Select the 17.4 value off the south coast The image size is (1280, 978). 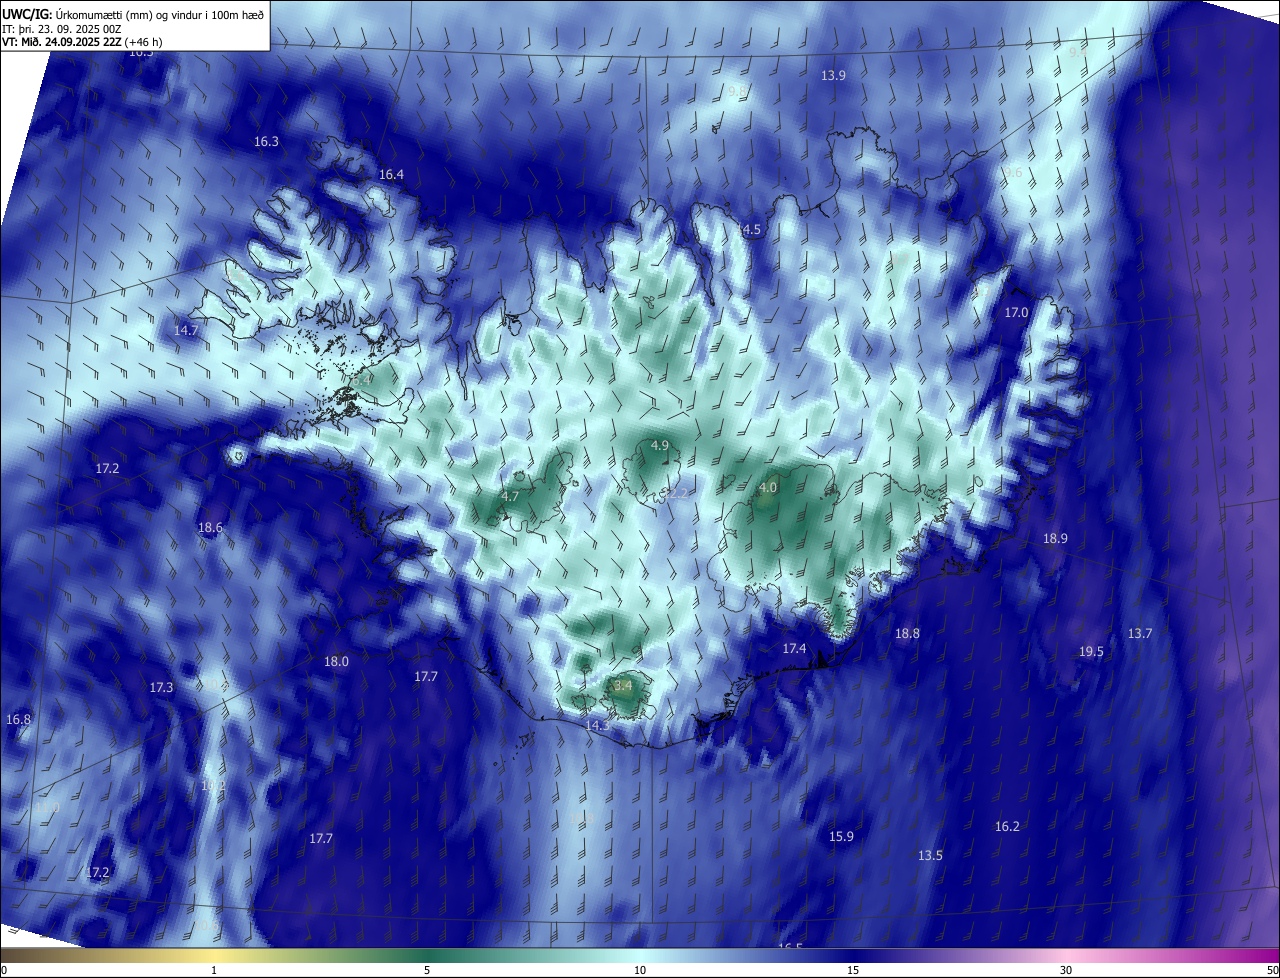794,649
